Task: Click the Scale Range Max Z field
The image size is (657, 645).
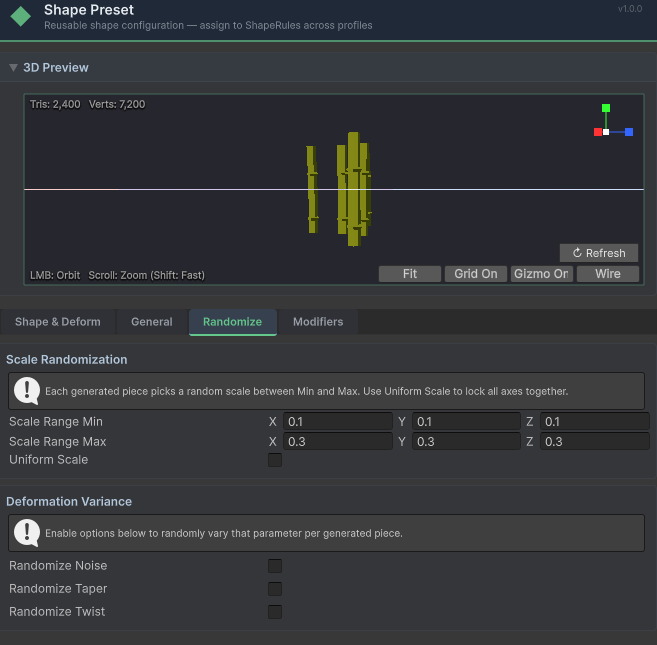Action: [x=594, y=442]
